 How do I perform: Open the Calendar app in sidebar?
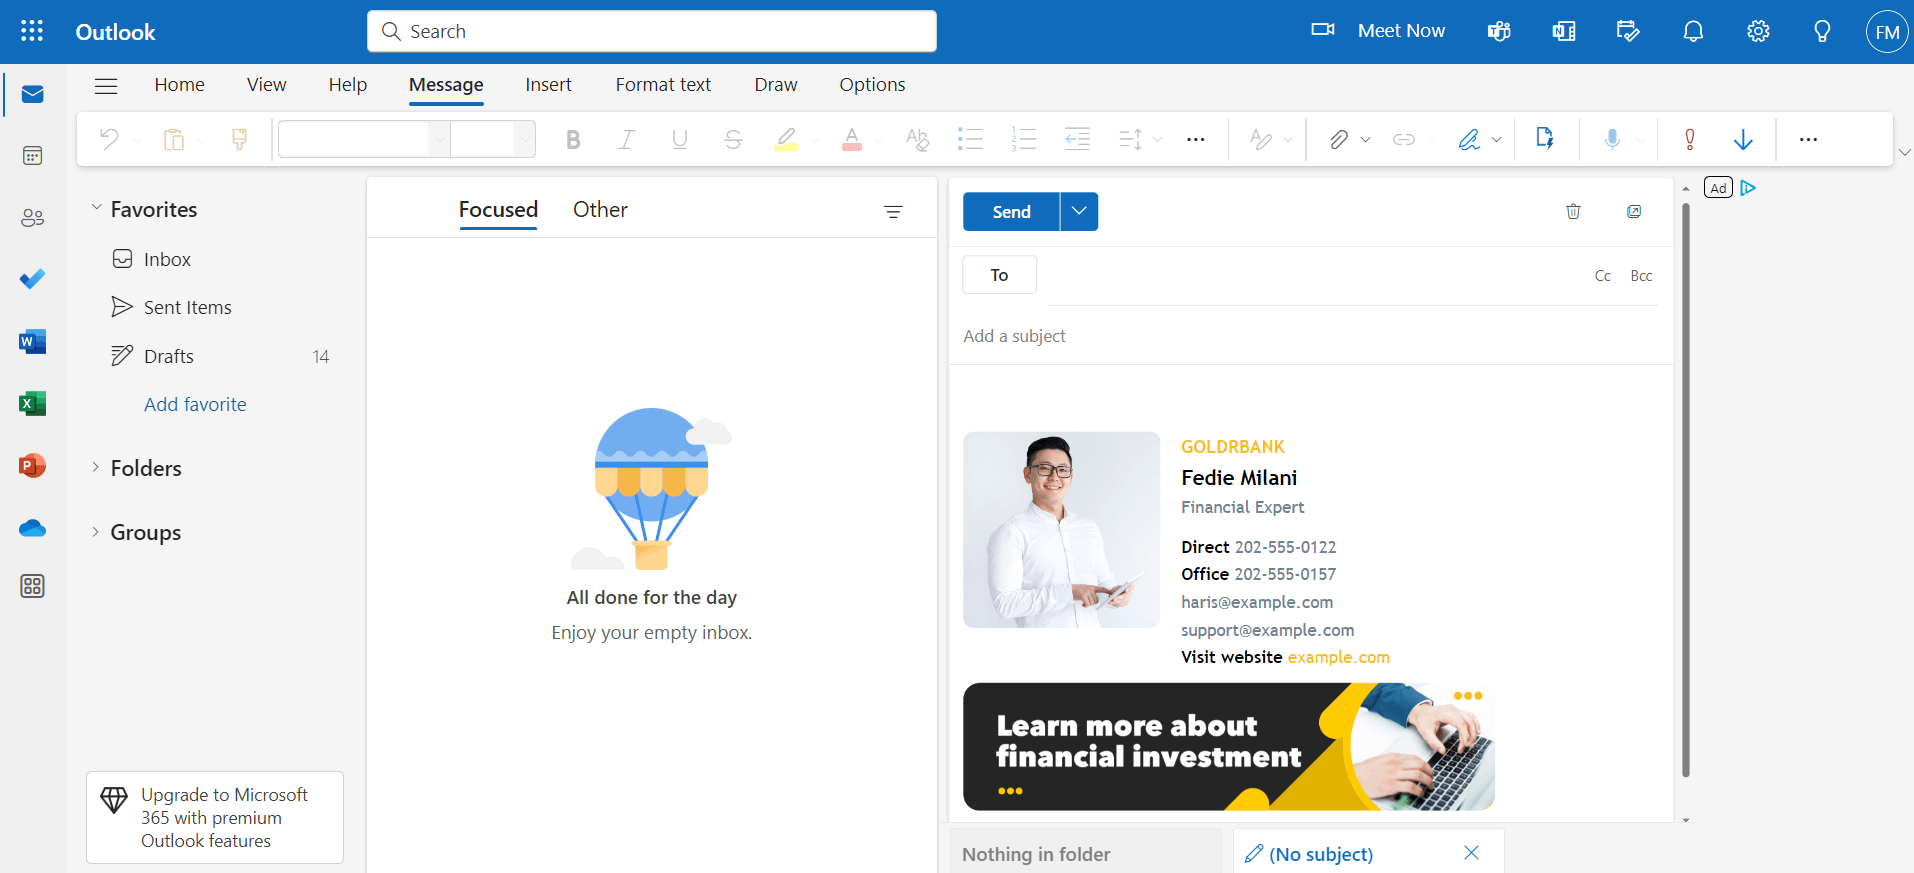click(x=32, y=156)
